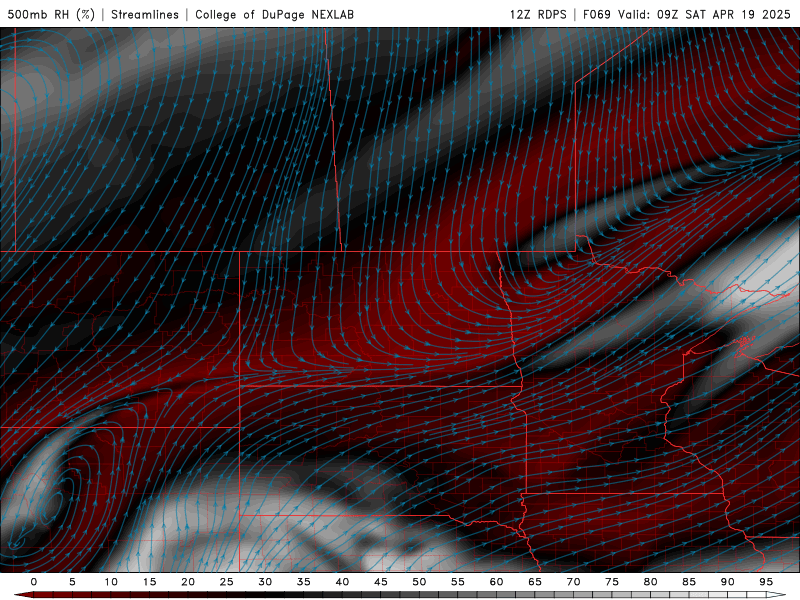The height and width of the screenshot is (600, 800).
Task: Click the 75 value on the color scale
Action: point(612,582)
